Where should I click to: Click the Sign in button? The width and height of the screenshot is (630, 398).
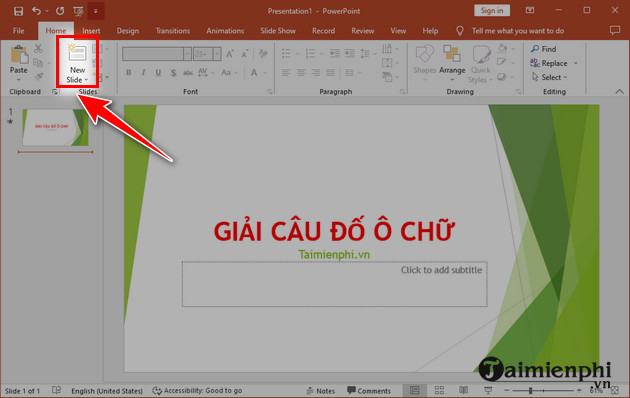(x=492, y=11)
